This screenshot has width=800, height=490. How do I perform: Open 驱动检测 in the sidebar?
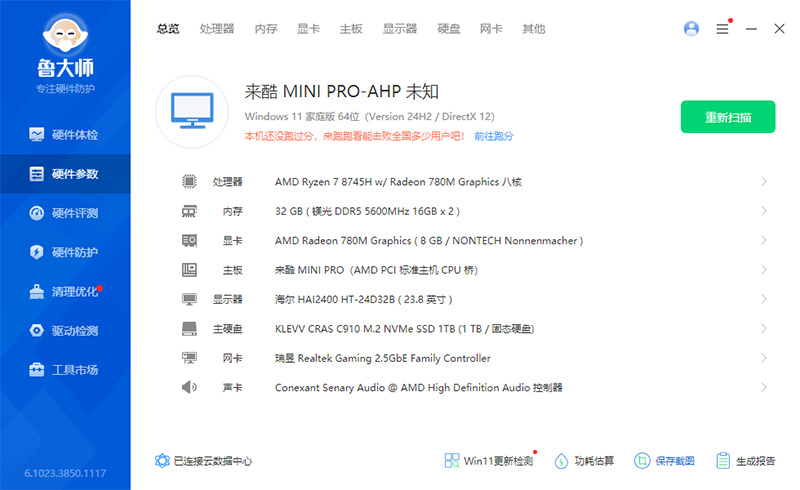point(65,331)
